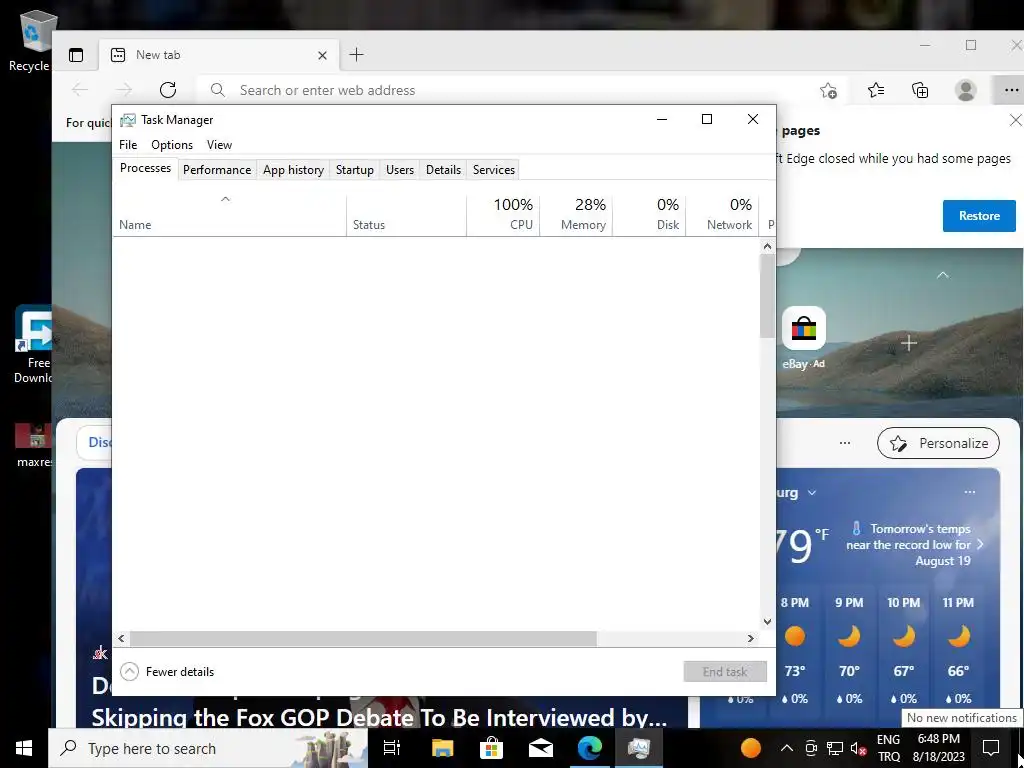Open the View menu in Task Manager

click(x=219, y=145)
